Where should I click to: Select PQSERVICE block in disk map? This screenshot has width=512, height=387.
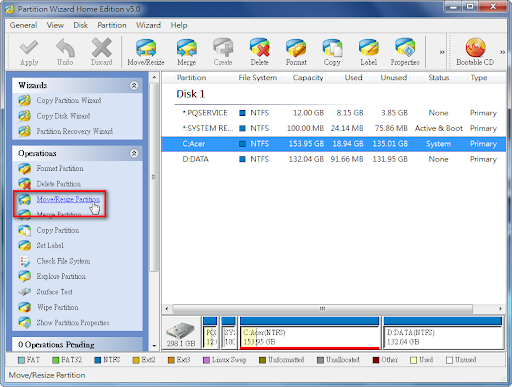pyautogui.click(x=210, y=333)
